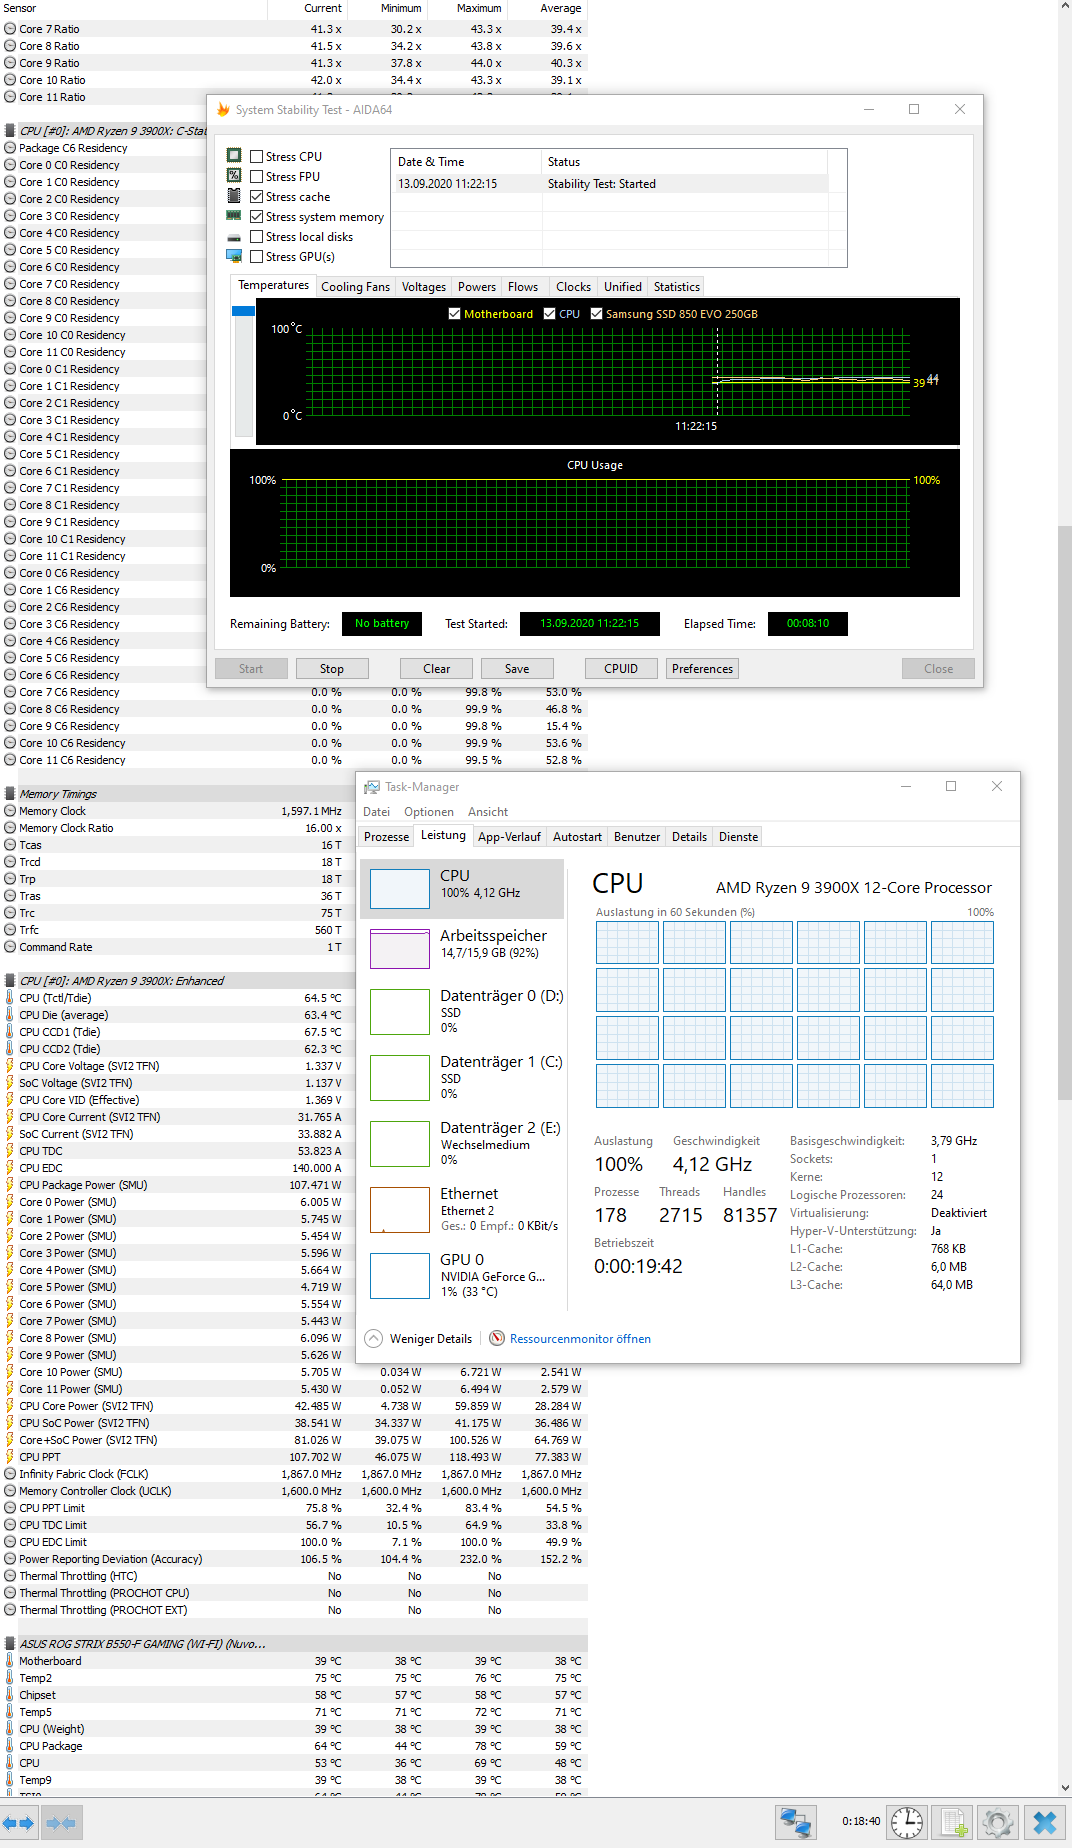Switch to the Prozesse tab in Task-Manager
This screenshot has height=1848, width=1072.
[x=386, y=837]
